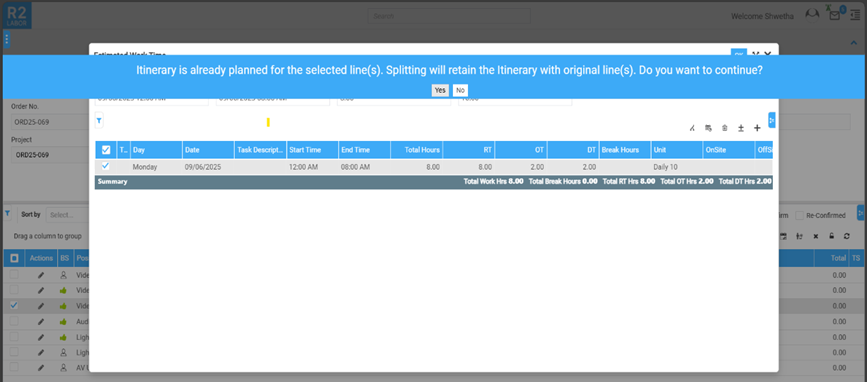Open the mail notifications icon

[834, 16]
